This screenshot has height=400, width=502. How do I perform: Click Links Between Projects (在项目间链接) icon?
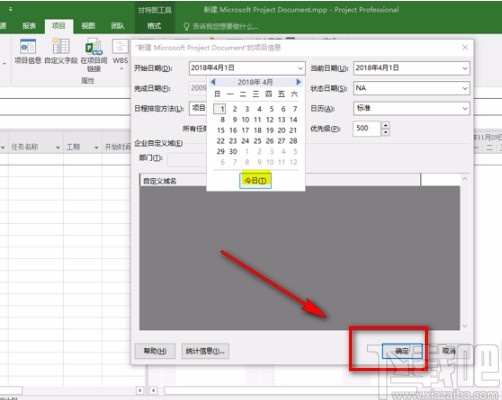pos(94,55)
